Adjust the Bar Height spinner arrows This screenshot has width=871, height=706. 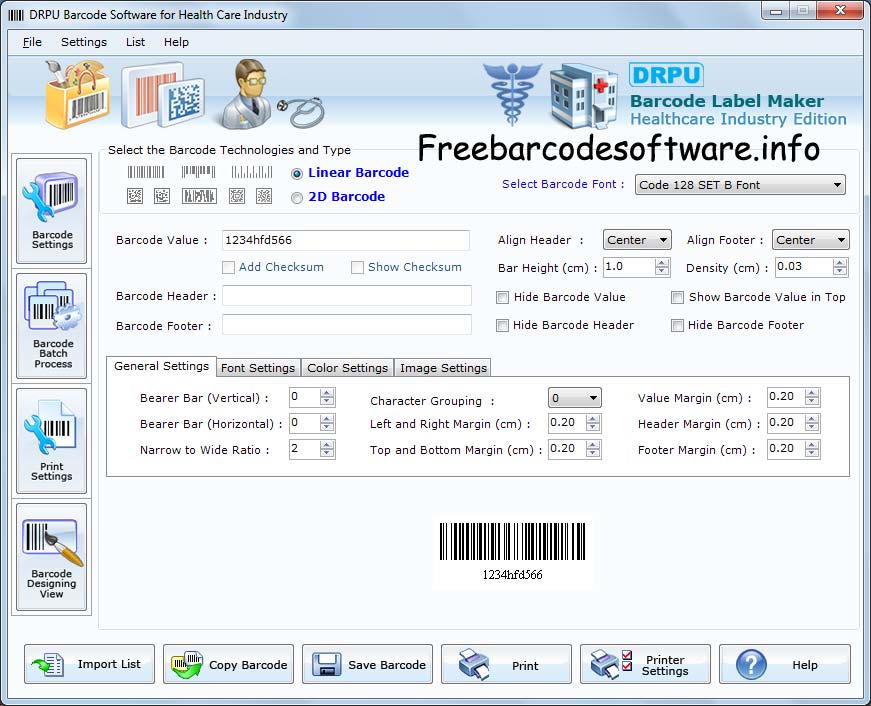point(662,267)
